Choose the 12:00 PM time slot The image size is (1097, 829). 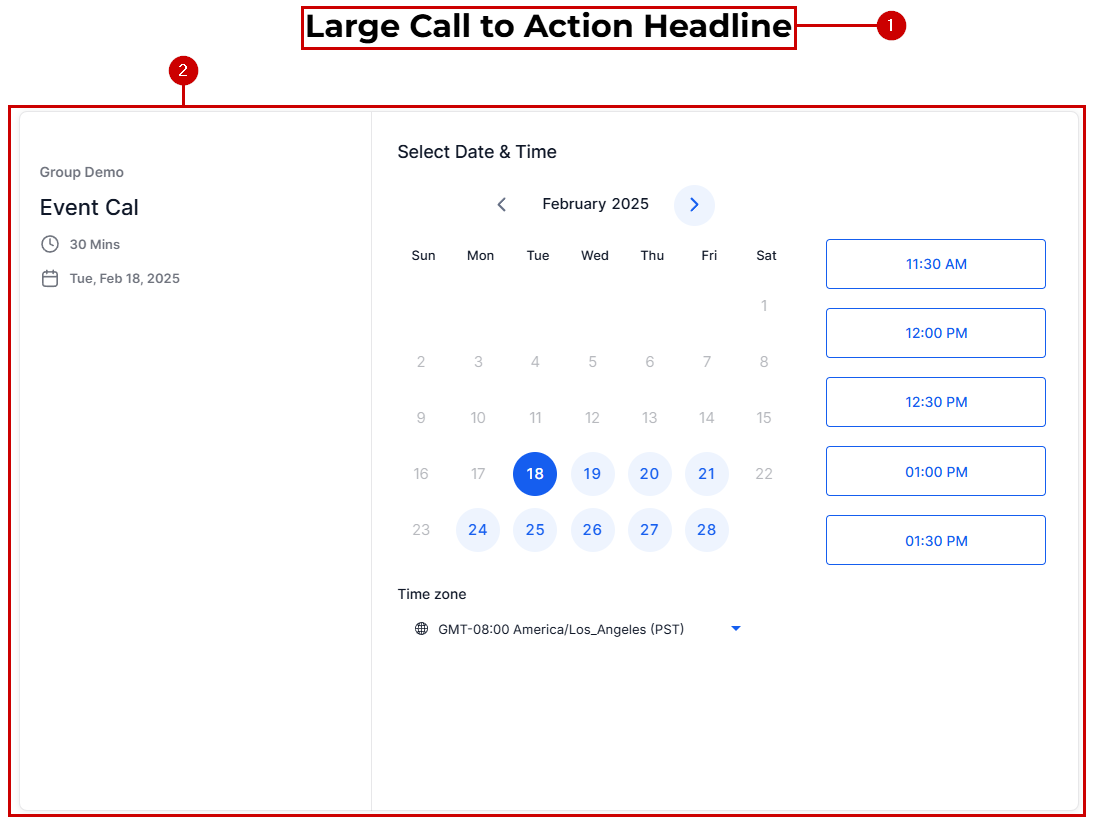coord(935,333)
